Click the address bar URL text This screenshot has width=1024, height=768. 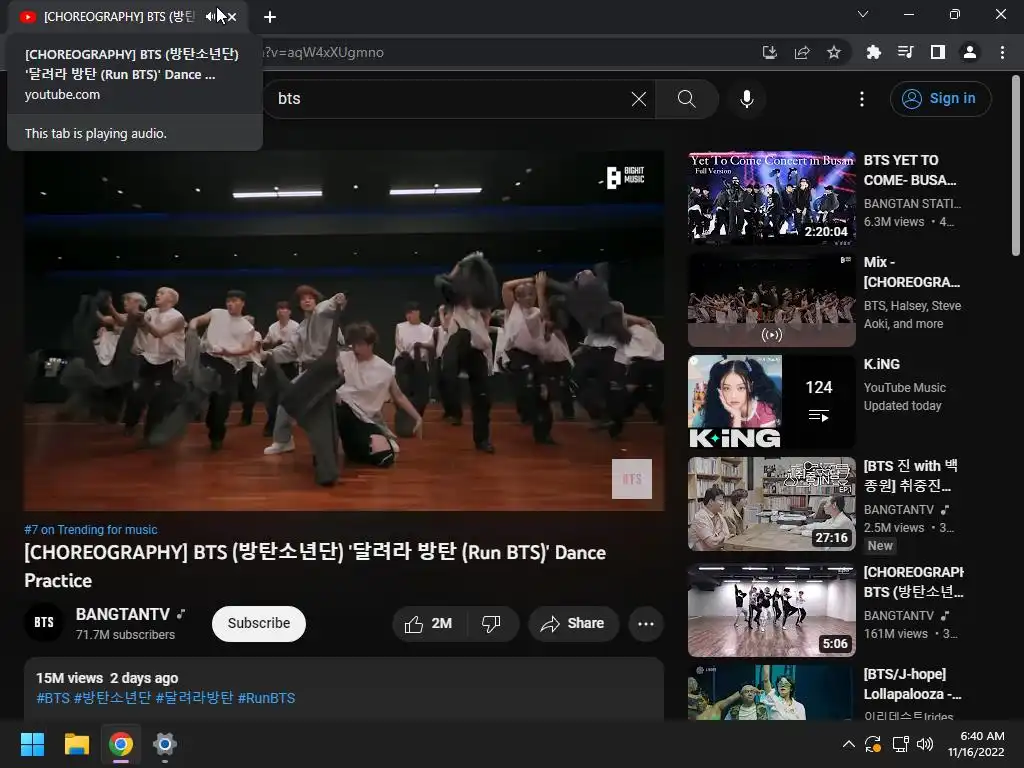point(323,52)
